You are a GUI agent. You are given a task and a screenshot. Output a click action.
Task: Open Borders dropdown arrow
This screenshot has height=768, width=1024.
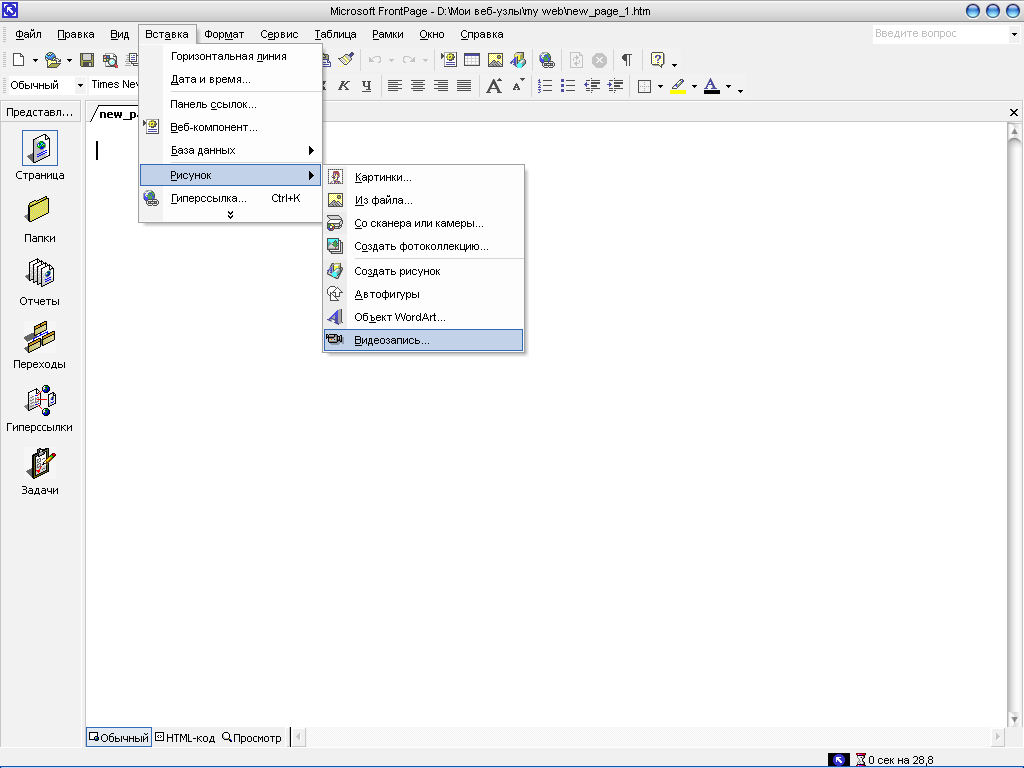660,86
